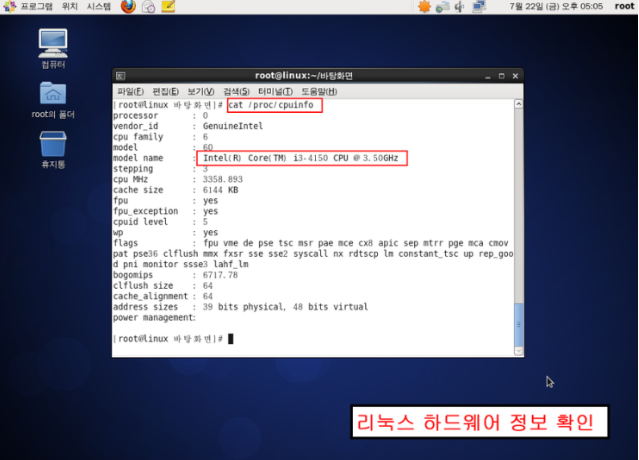Open the terminal 도움말(H) menu

tap(319, 92)
